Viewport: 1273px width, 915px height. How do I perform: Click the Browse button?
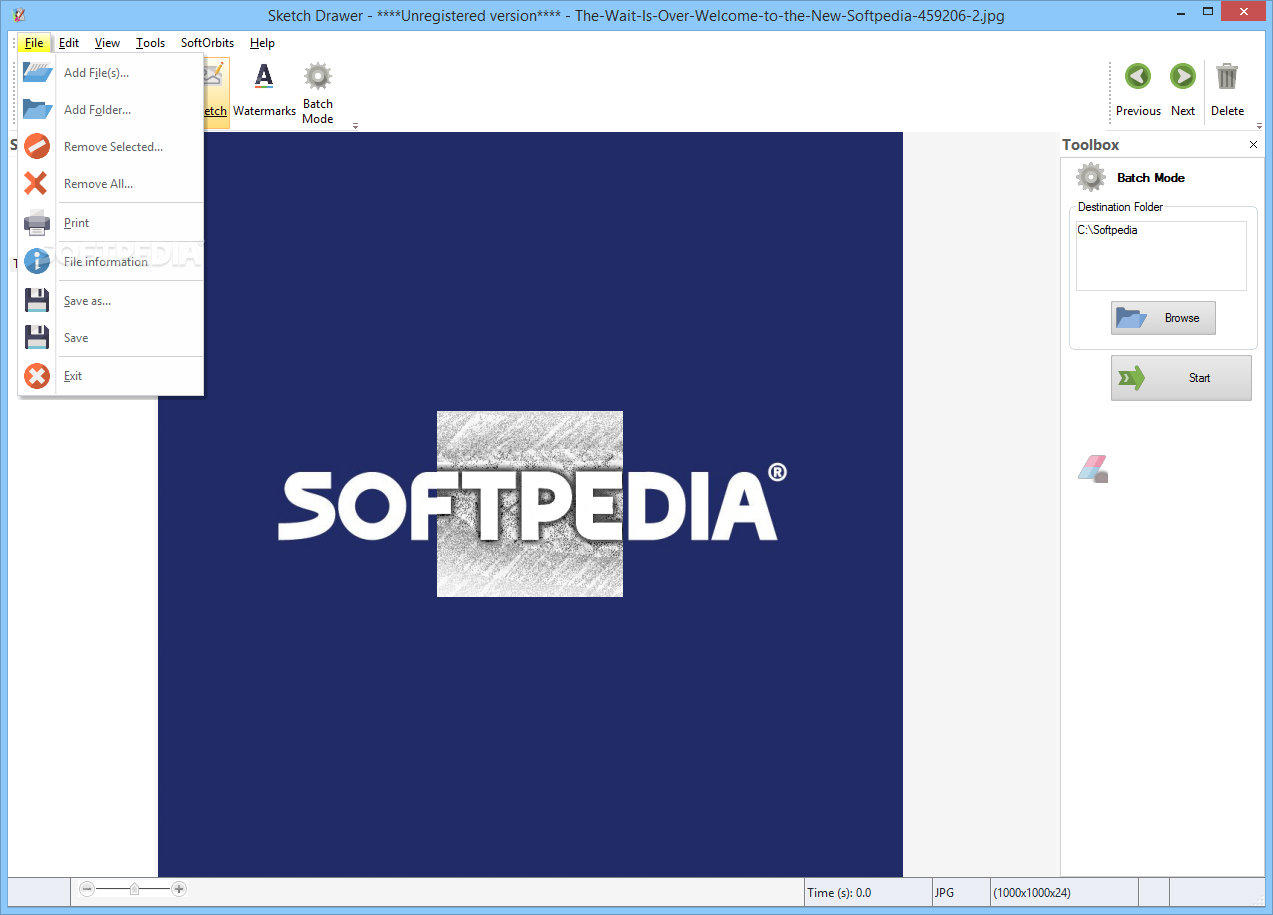[1163, 318]
